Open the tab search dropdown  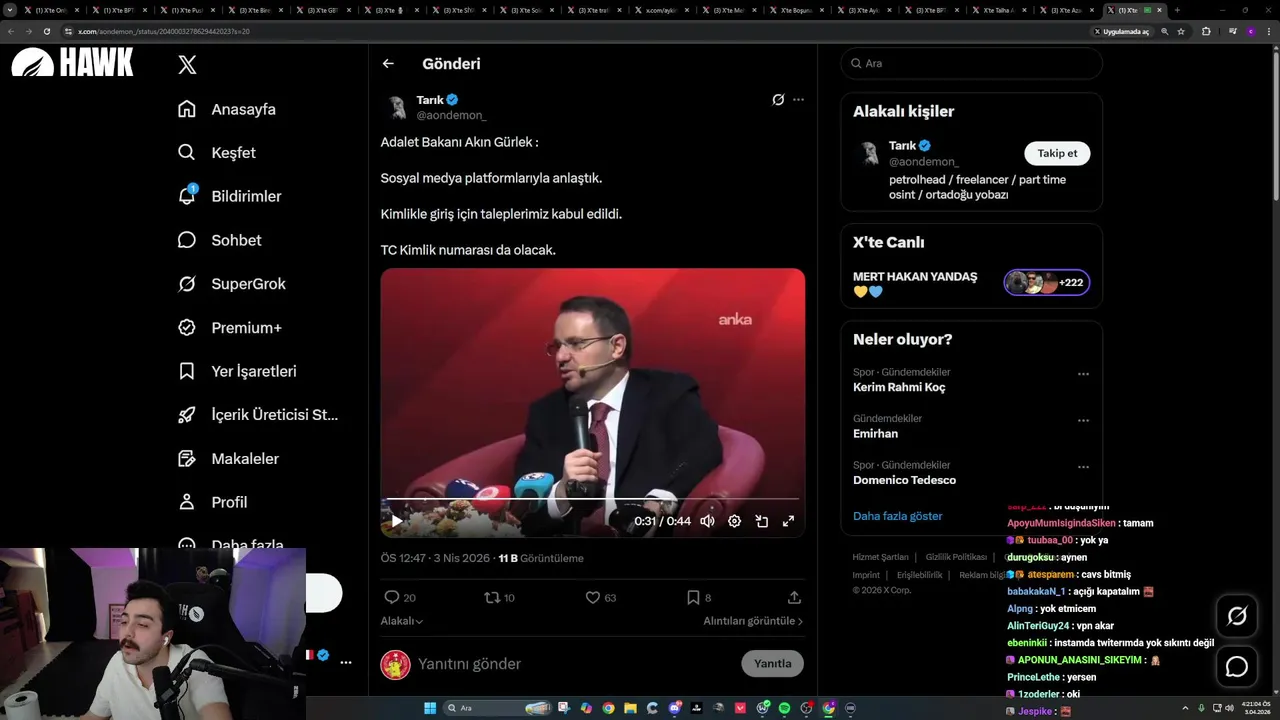coord(10,10)
